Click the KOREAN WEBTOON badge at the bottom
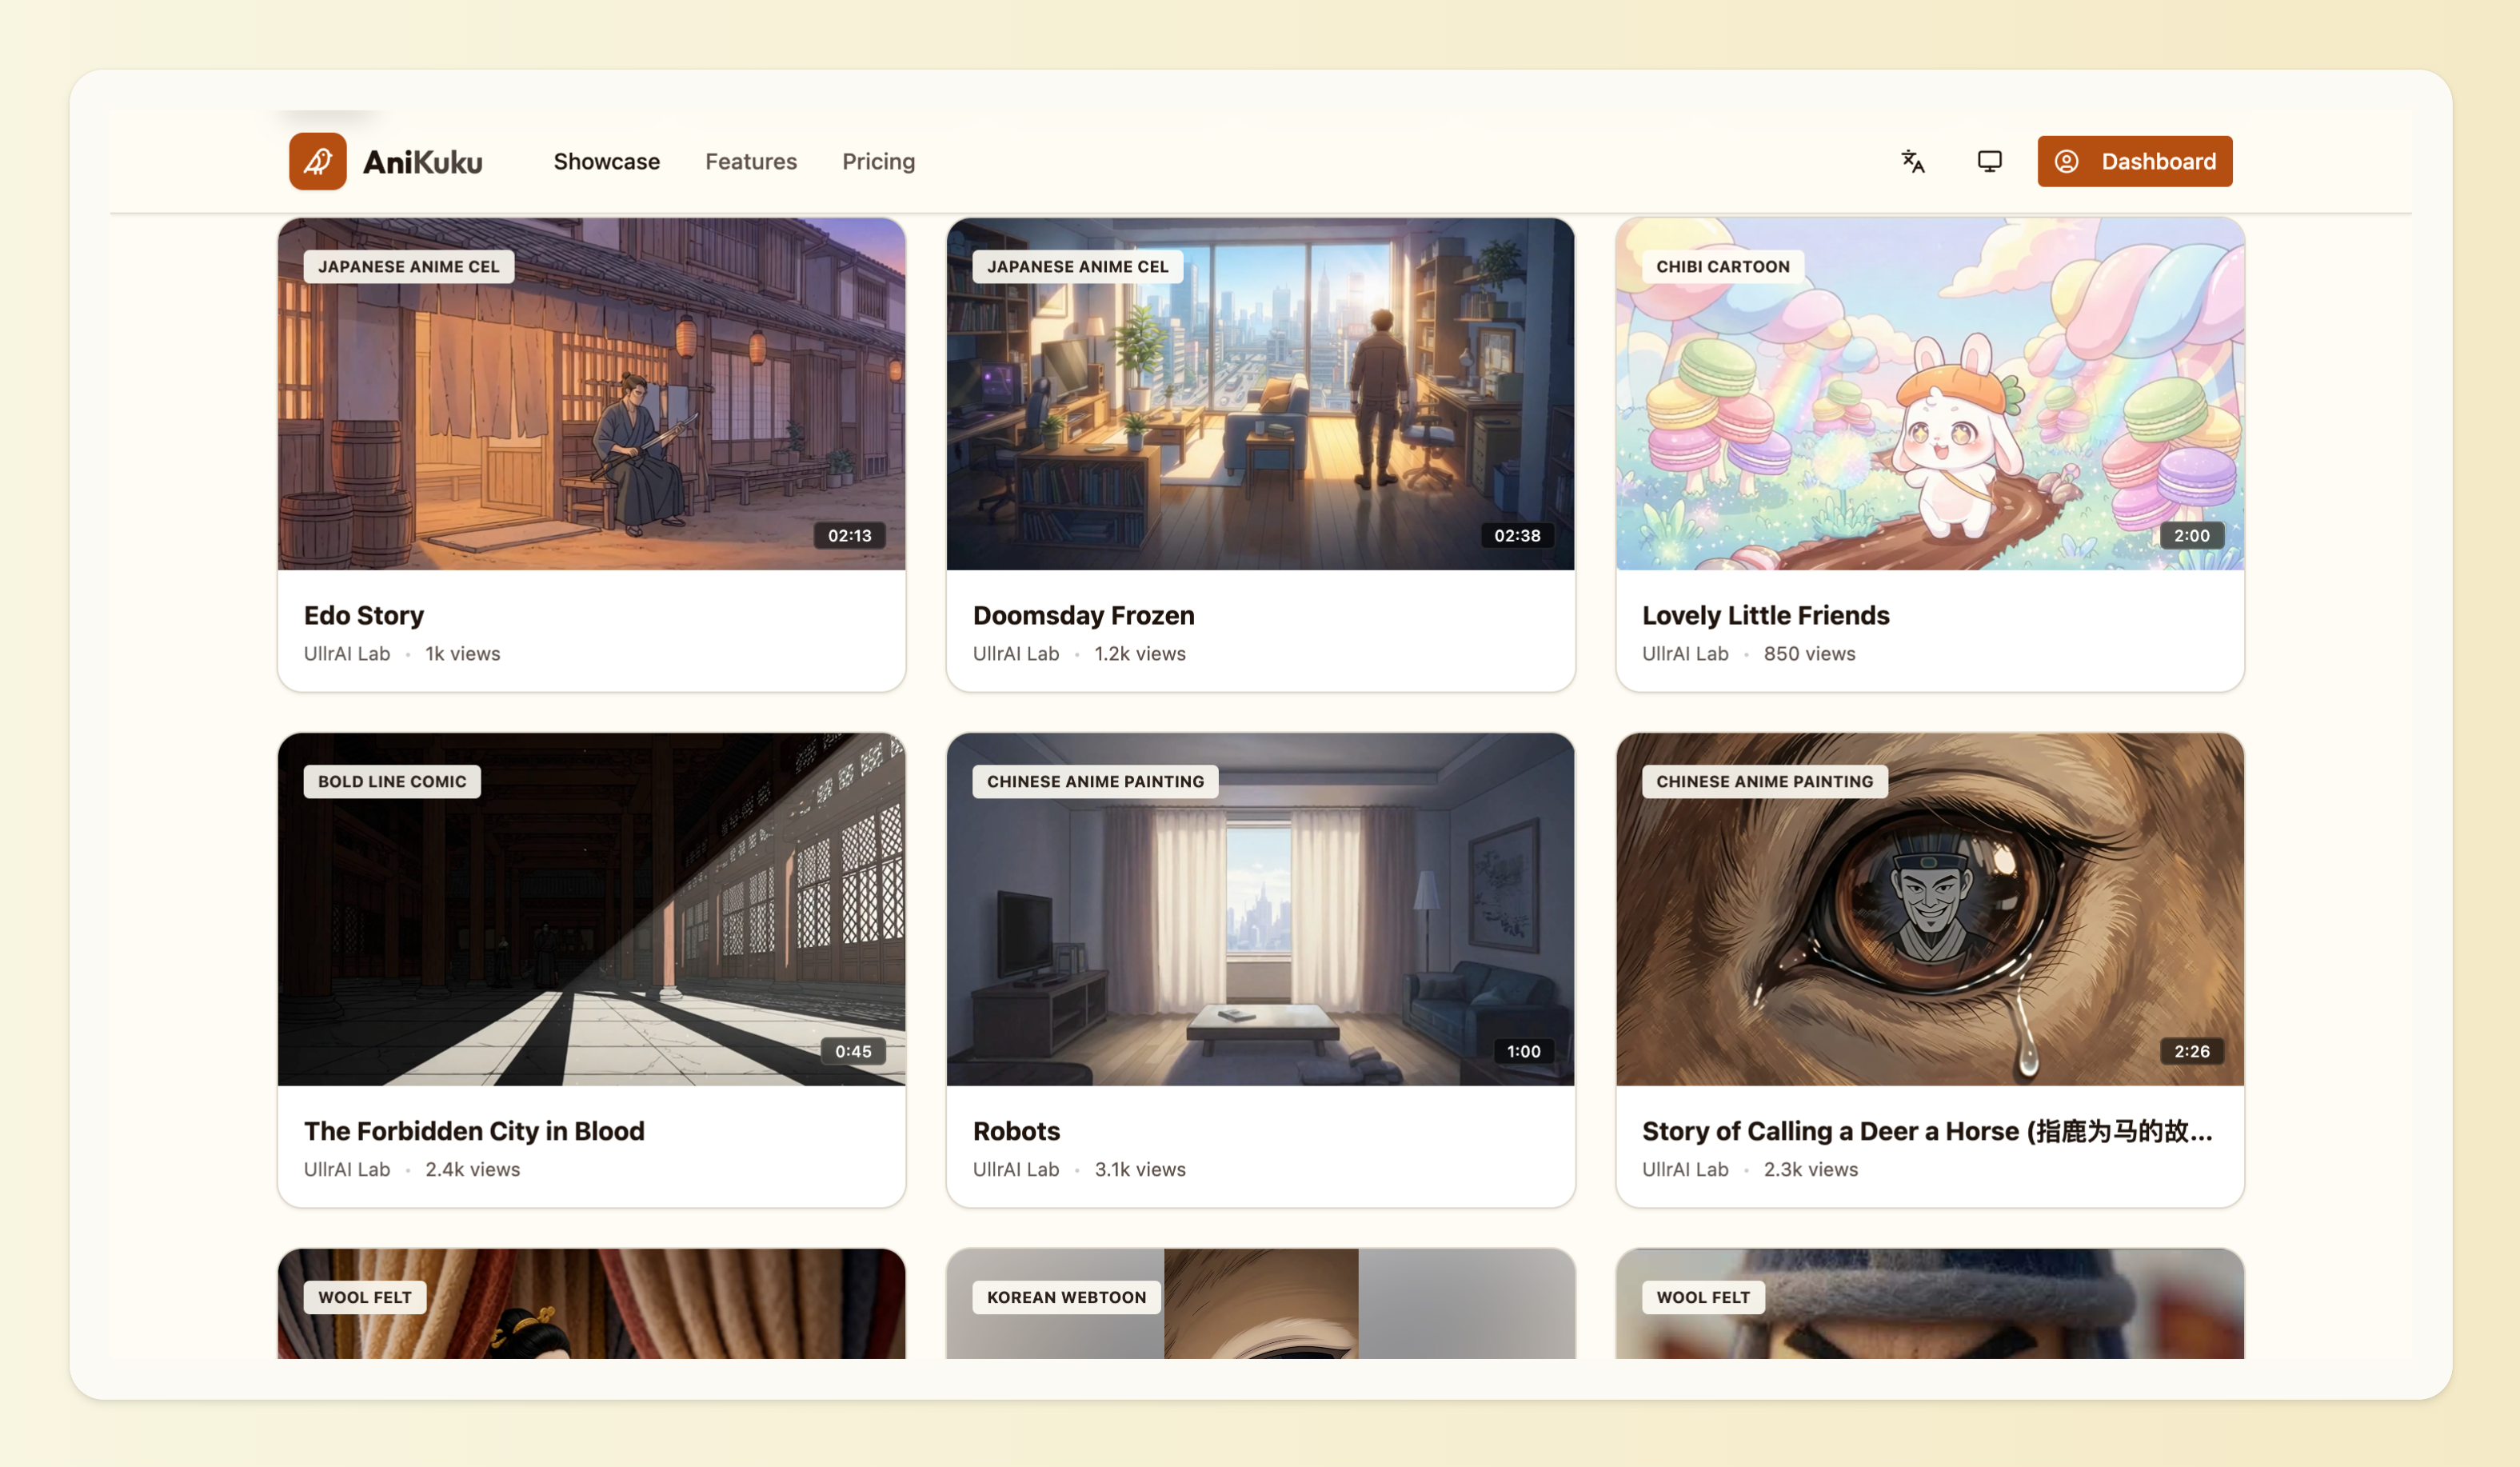2520x1467 pixels. [1065, 1297]
